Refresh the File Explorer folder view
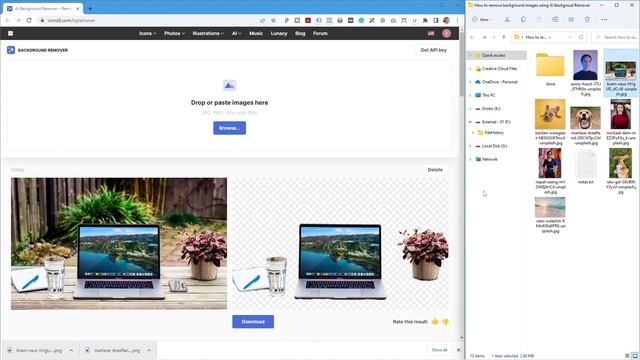The image size is (640, 360). click(581, 37)
